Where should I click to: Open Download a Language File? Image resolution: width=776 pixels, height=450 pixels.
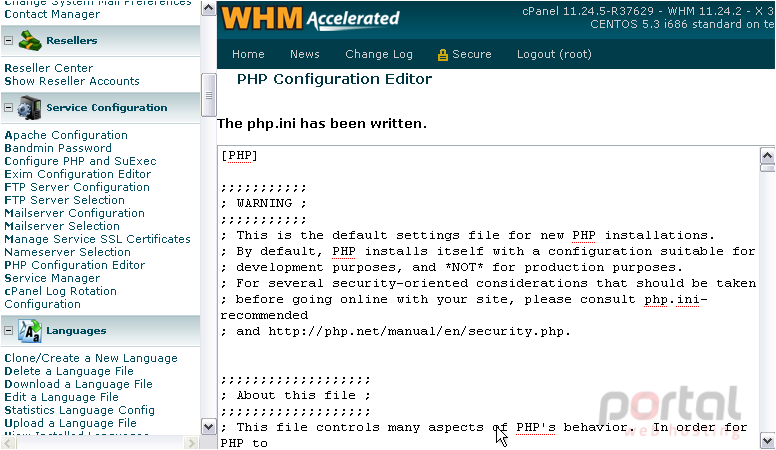pos(78,384)
